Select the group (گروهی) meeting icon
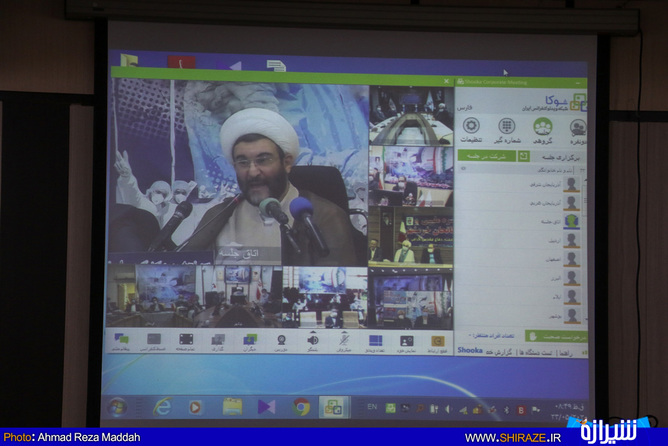Screen dimensions: 668x446 point(543,127)
